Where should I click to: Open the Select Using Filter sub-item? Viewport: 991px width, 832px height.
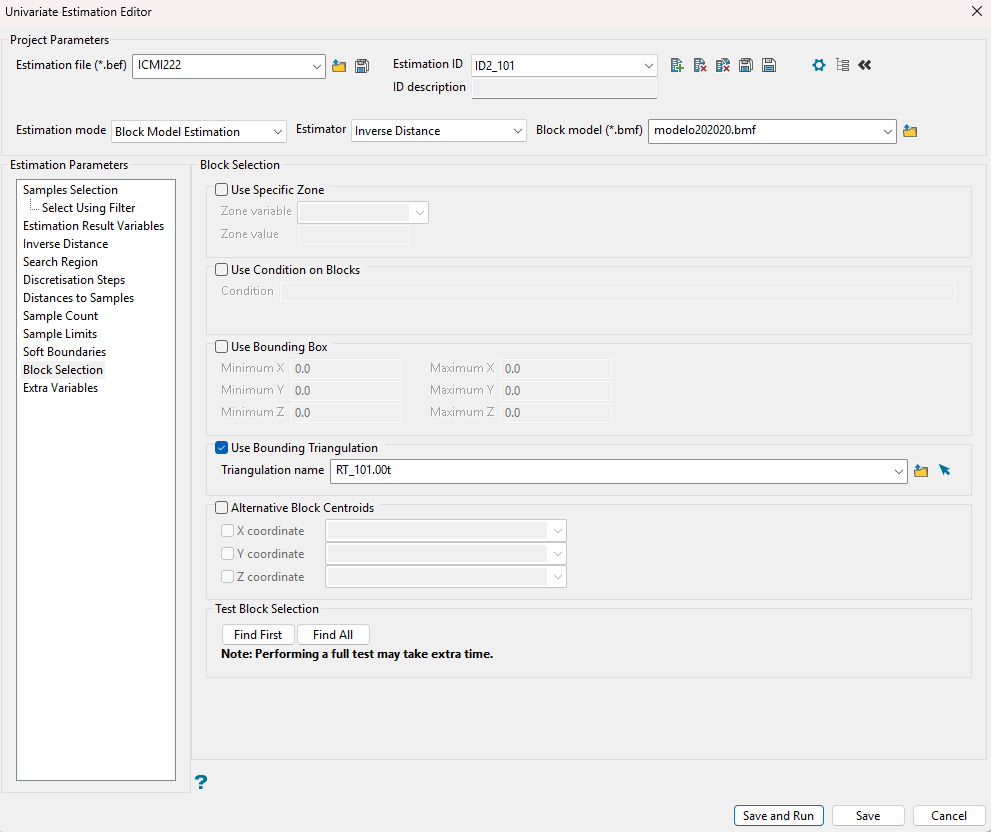(x=88, y=208)
